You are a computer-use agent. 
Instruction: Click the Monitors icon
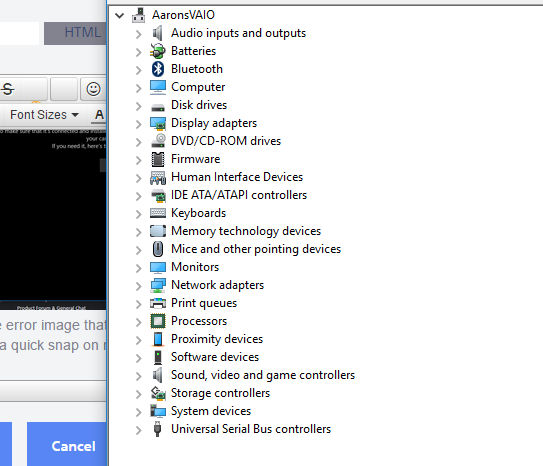tap(158, 268)
